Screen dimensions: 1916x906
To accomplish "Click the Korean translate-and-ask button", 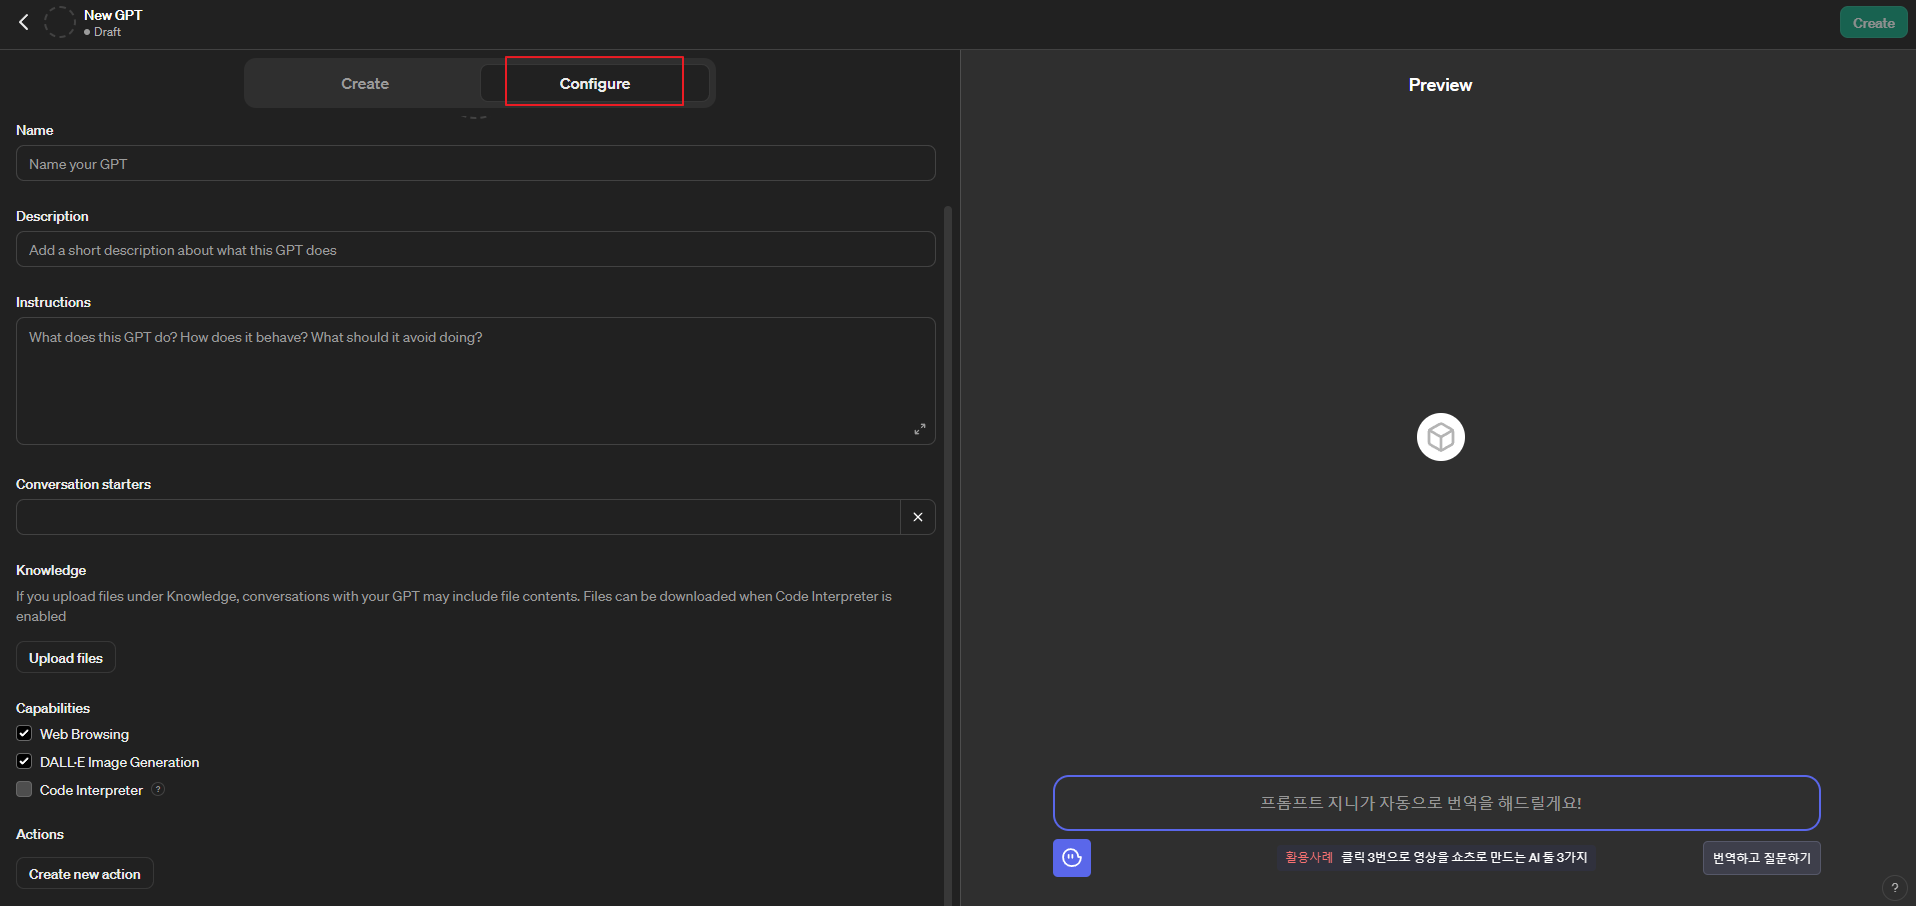I will (1760, 858).
